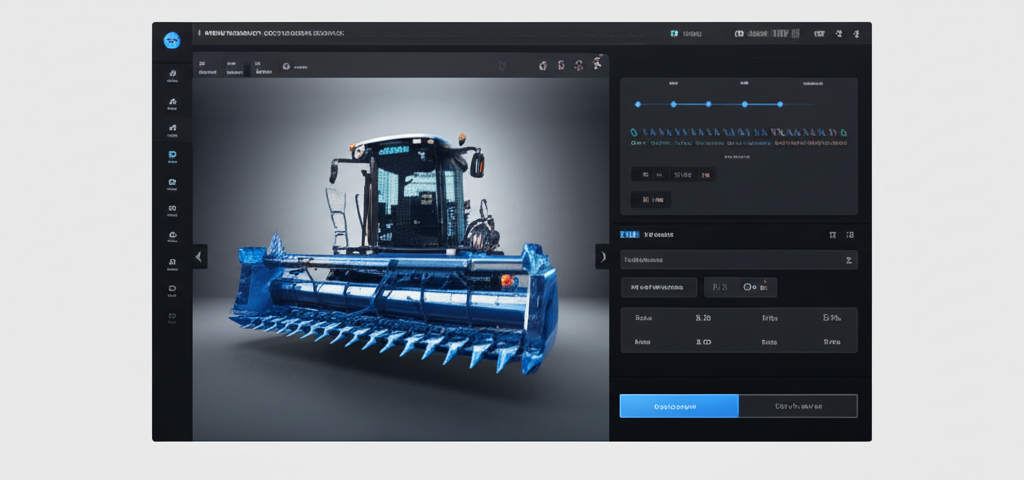1024x480 pixels.
Task: Click third of four icons at viewport toolbar right
Action: coord(579,65)
